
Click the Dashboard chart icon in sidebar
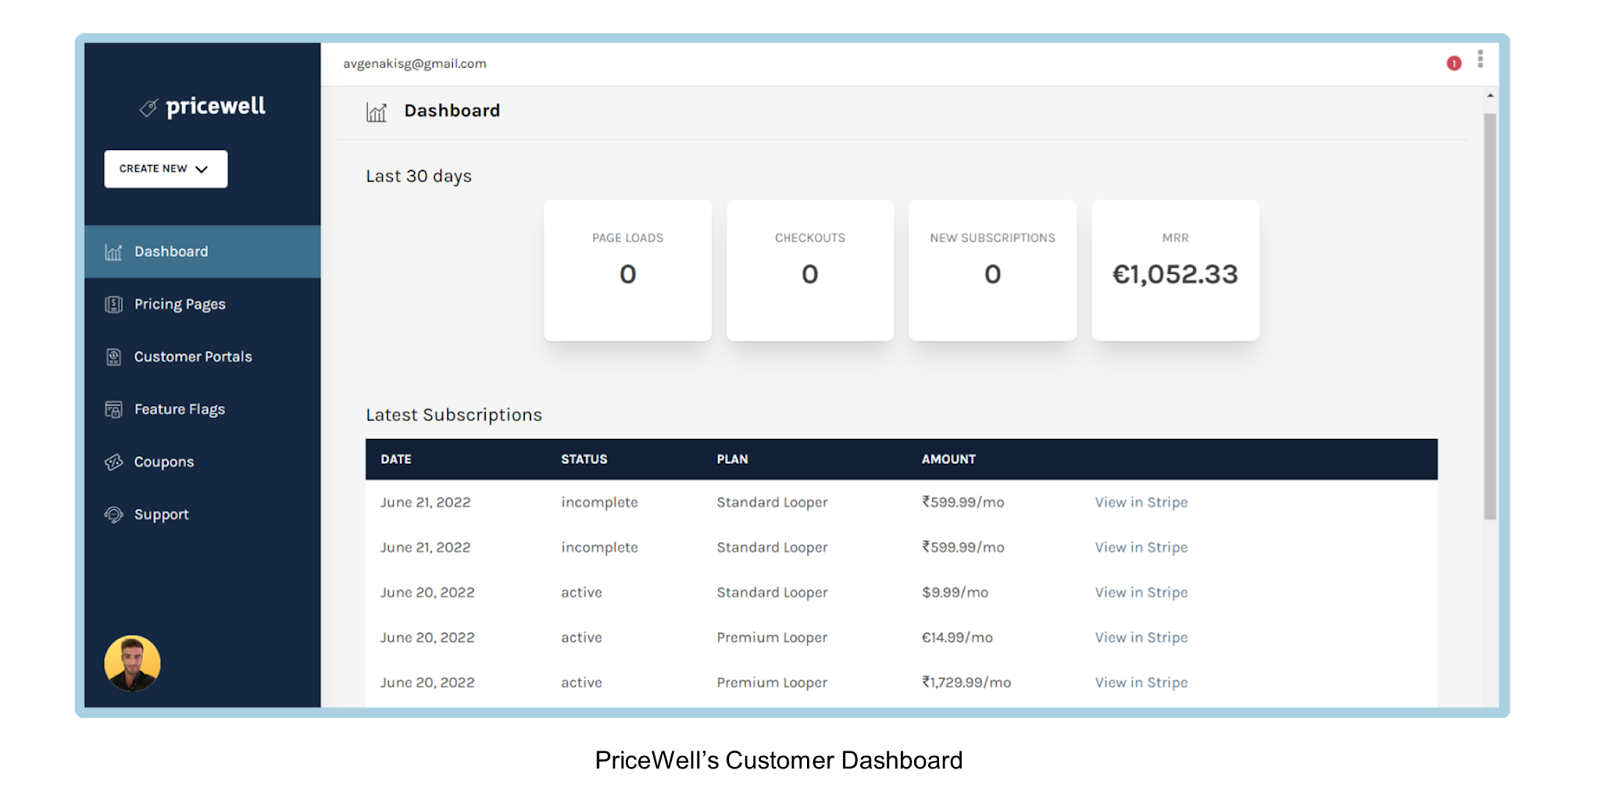(x=114, y=252)
